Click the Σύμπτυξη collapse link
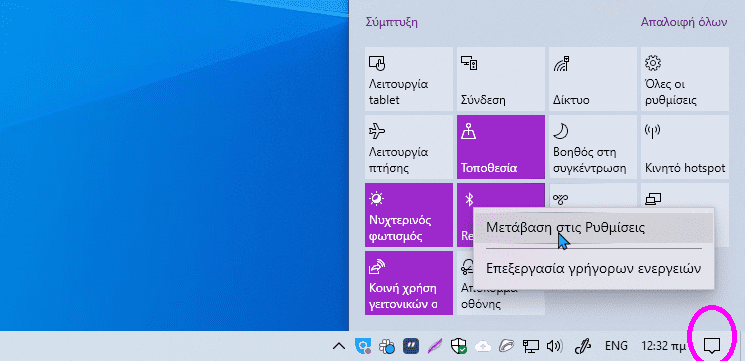745x361 pixels. click(x=392, y=22)
